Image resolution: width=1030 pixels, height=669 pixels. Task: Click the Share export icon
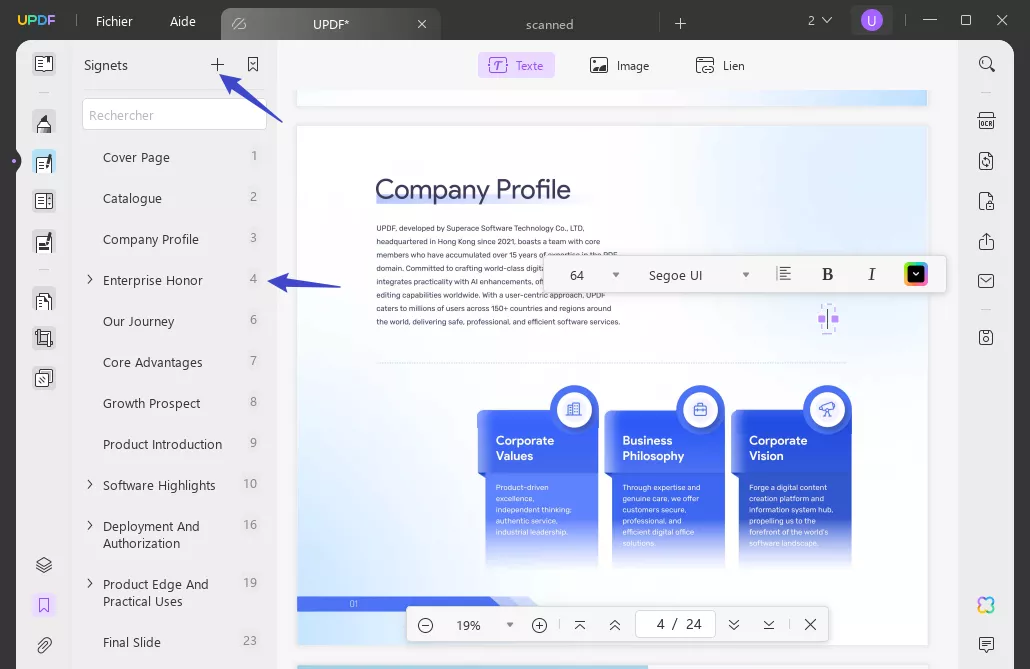point(987,241)
